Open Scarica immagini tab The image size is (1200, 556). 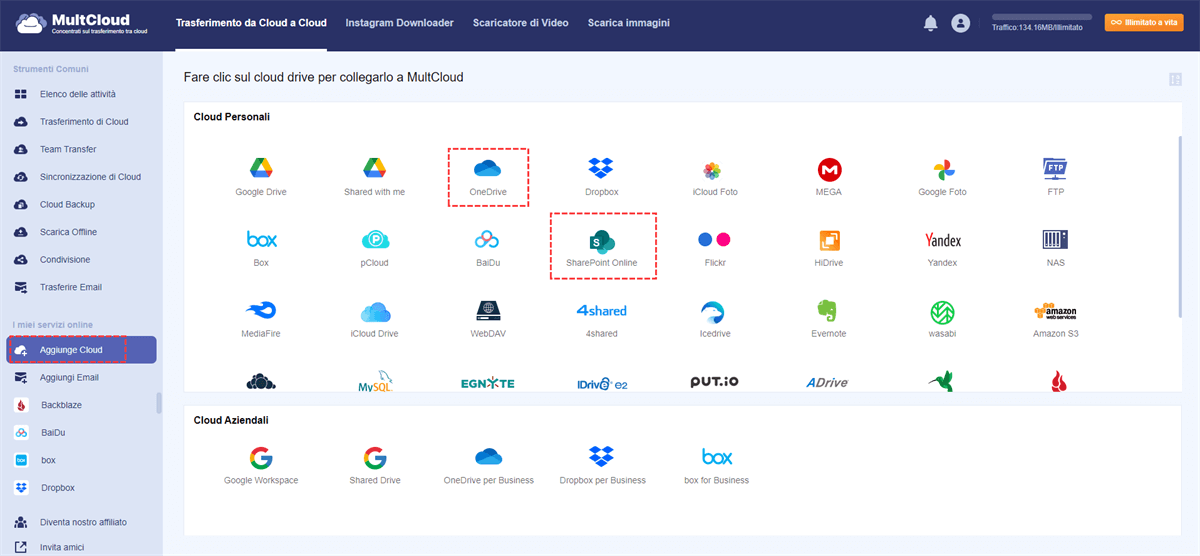pyautogui.click(x=628, y=23)
